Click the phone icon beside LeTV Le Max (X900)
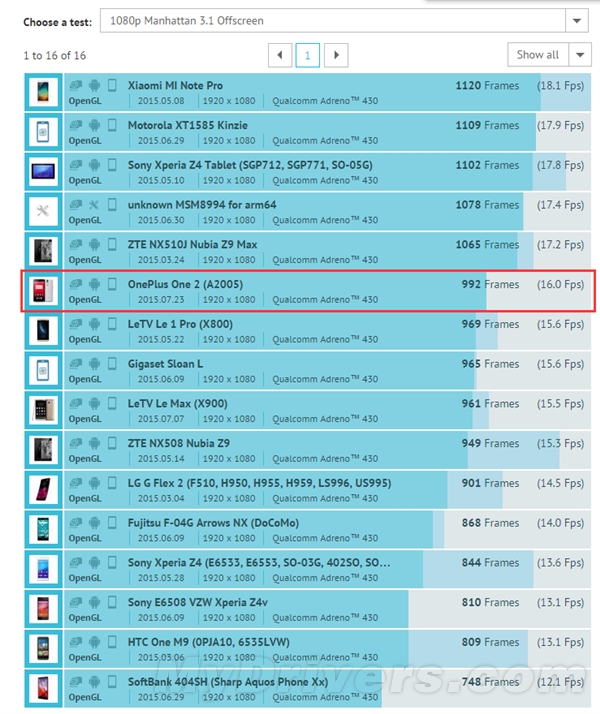 point(112,403)
